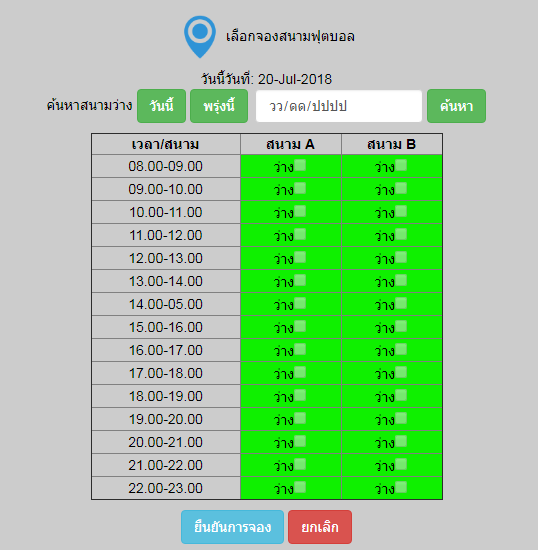Image resolution: width=538 pixels, height=550 pixels.
Task: Tick สนาม A checkbox for 16.00-17.00
Action: click(300, 349)
